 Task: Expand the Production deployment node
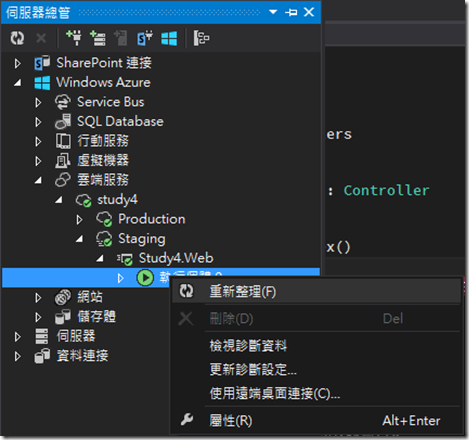[79, 219]
